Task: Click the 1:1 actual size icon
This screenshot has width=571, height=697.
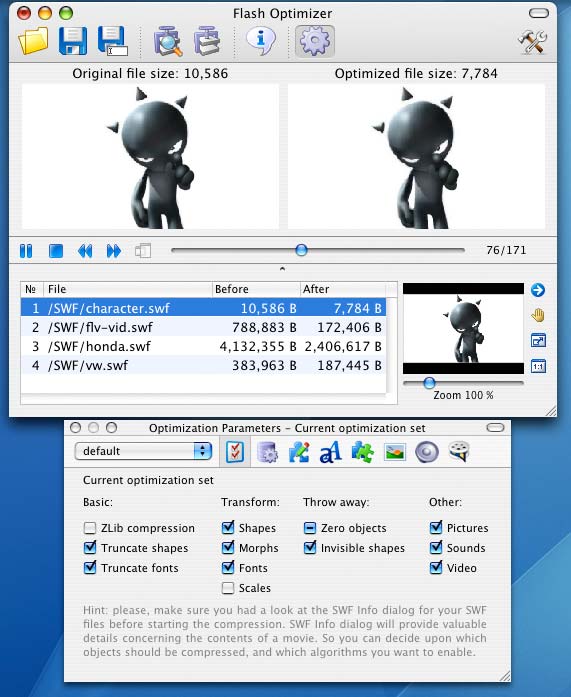Action: tap(538, 367)
